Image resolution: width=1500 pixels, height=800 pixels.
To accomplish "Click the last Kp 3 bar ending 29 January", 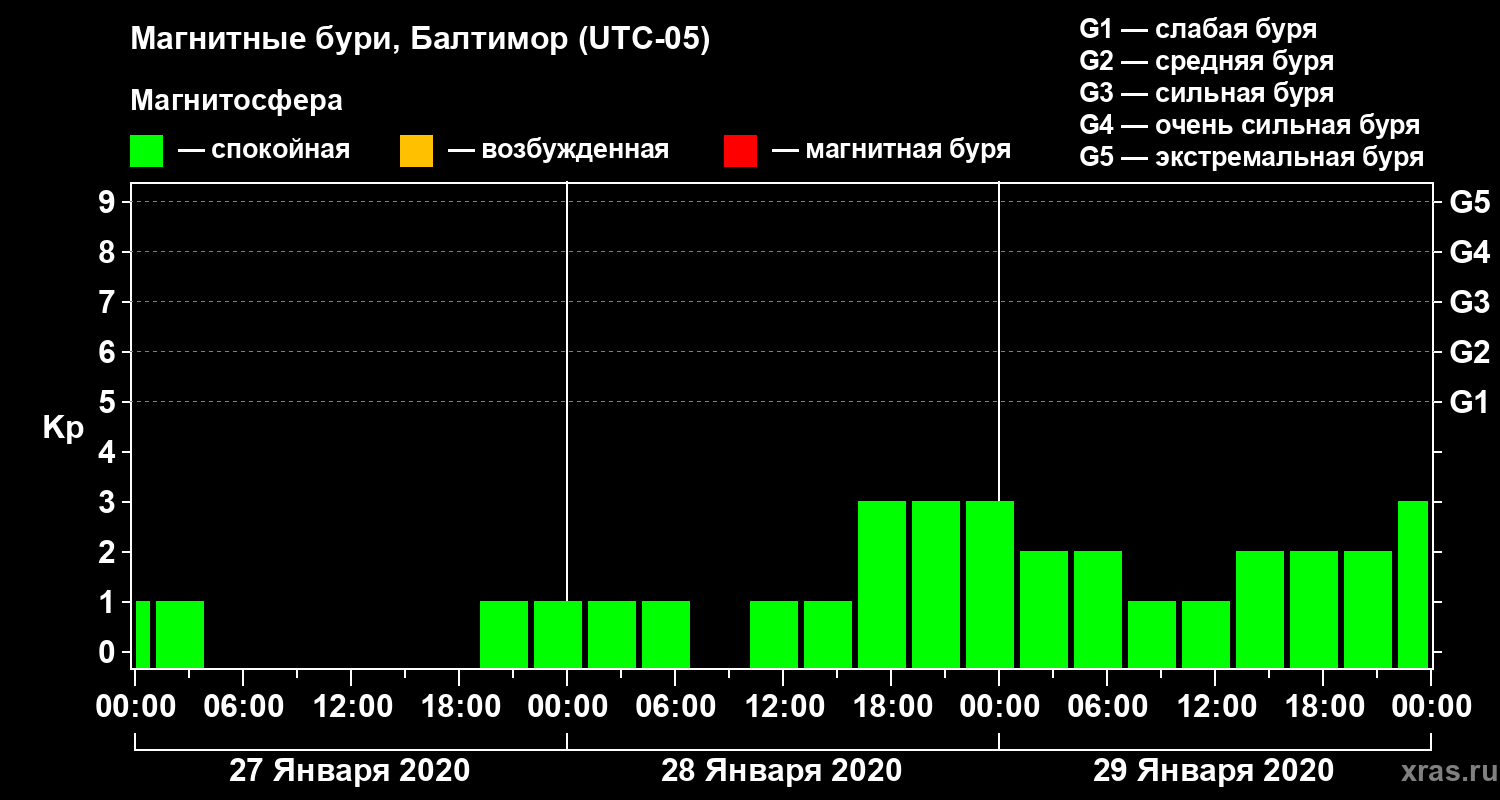I will [x=1413, y=584].
